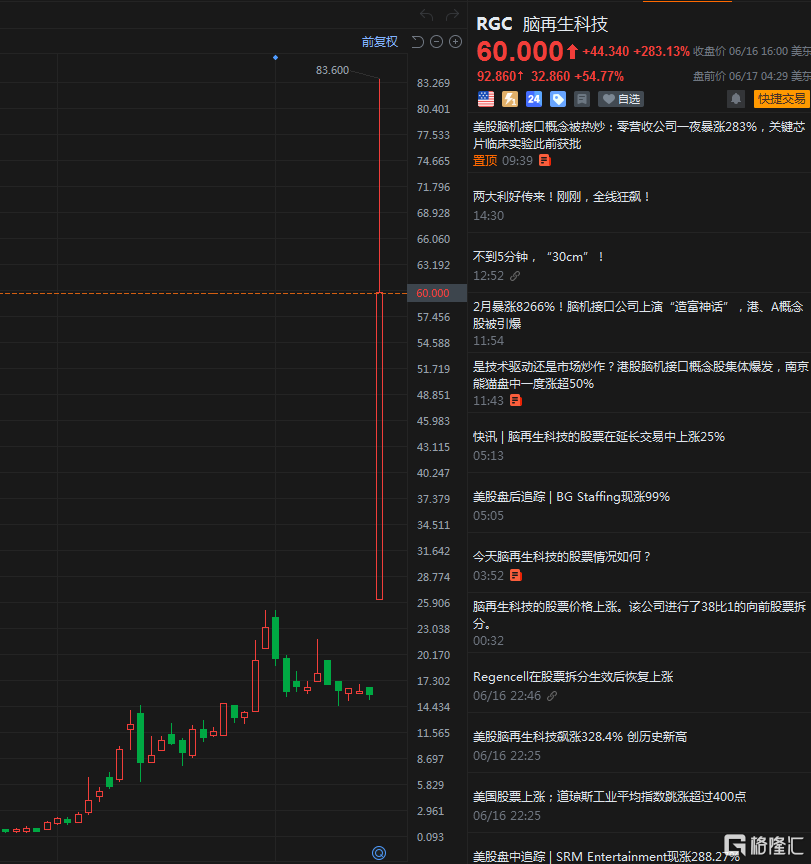Click article icon beside 11:43 timestamp
The width and height of the screenshot is (811, 864).
click(516, 401)
